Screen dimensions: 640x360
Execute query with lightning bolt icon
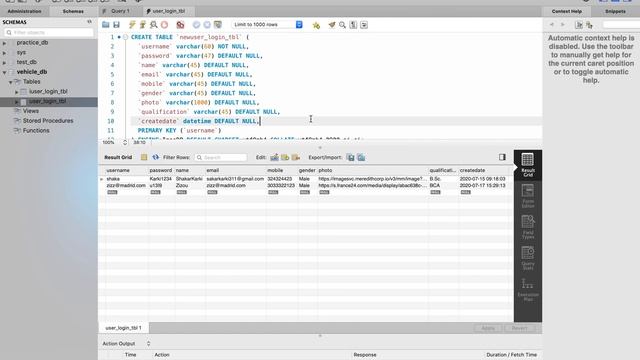132,25
